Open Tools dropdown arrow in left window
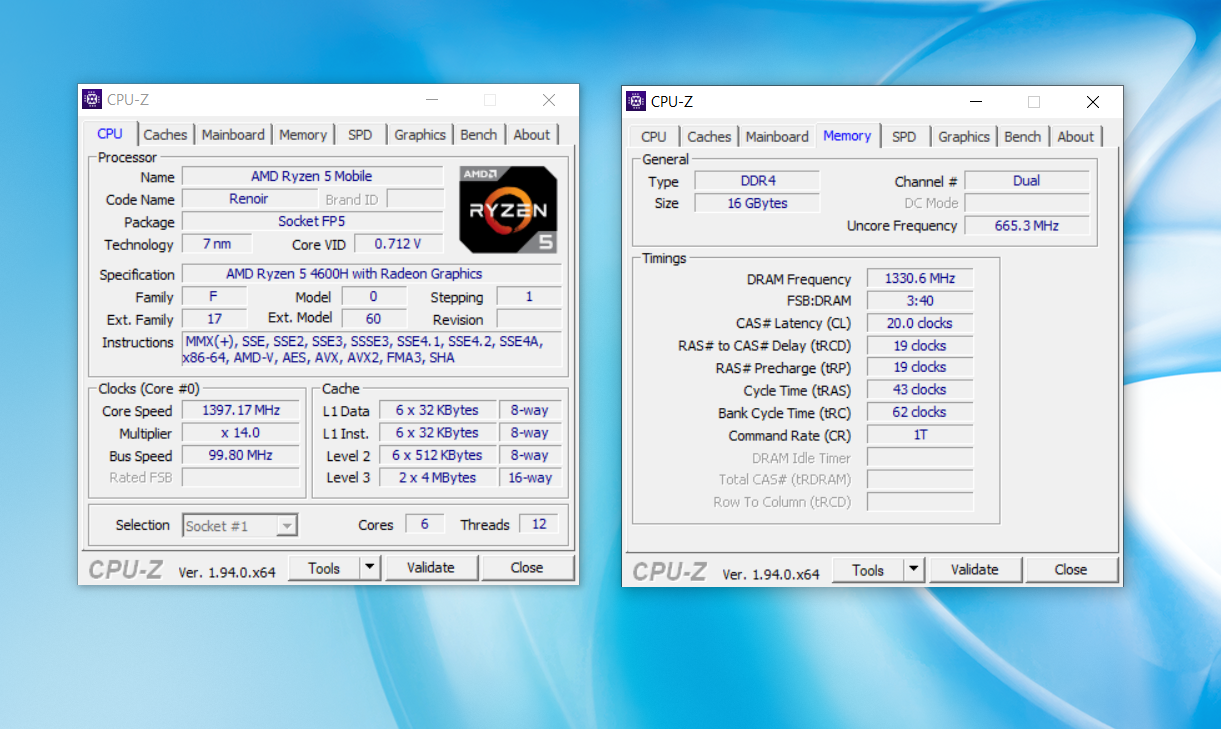1221x729 pixels. [370, 568]
